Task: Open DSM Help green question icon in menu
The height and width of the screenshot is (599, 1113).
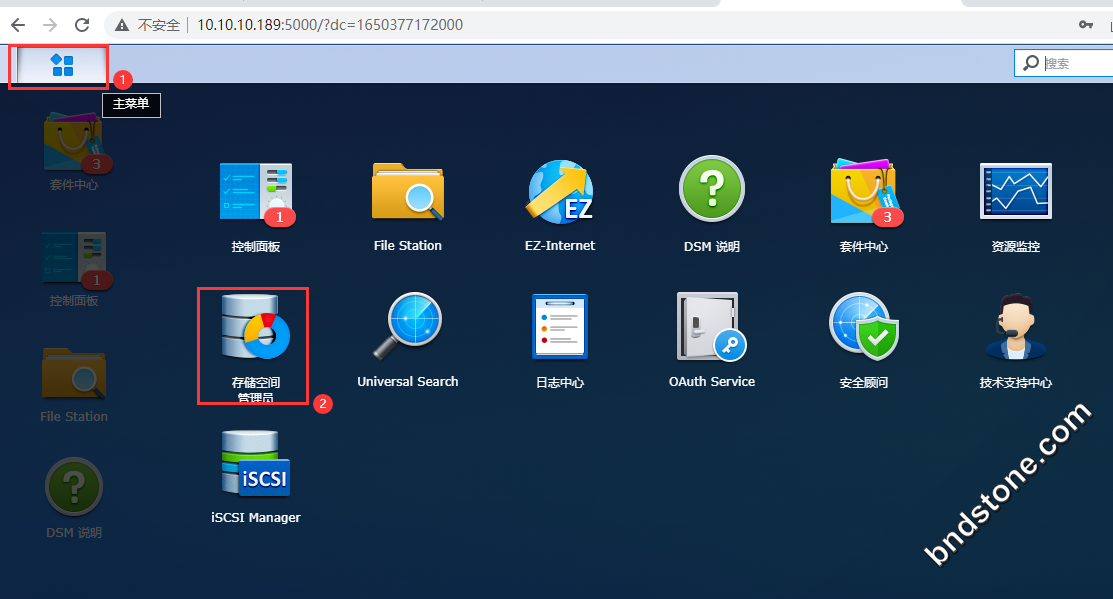Action: pyautogui.click(x=712, y=189)
